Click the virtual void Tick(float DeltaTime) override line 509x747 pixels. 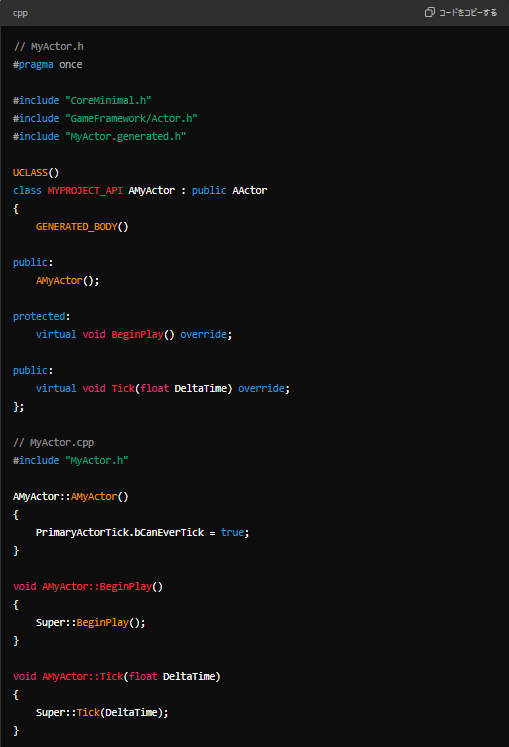pos(163,388)
